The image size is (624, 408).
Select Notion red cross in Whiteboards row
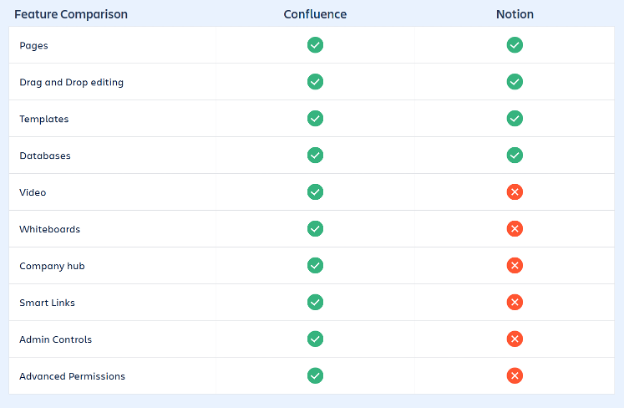point(515,228)
